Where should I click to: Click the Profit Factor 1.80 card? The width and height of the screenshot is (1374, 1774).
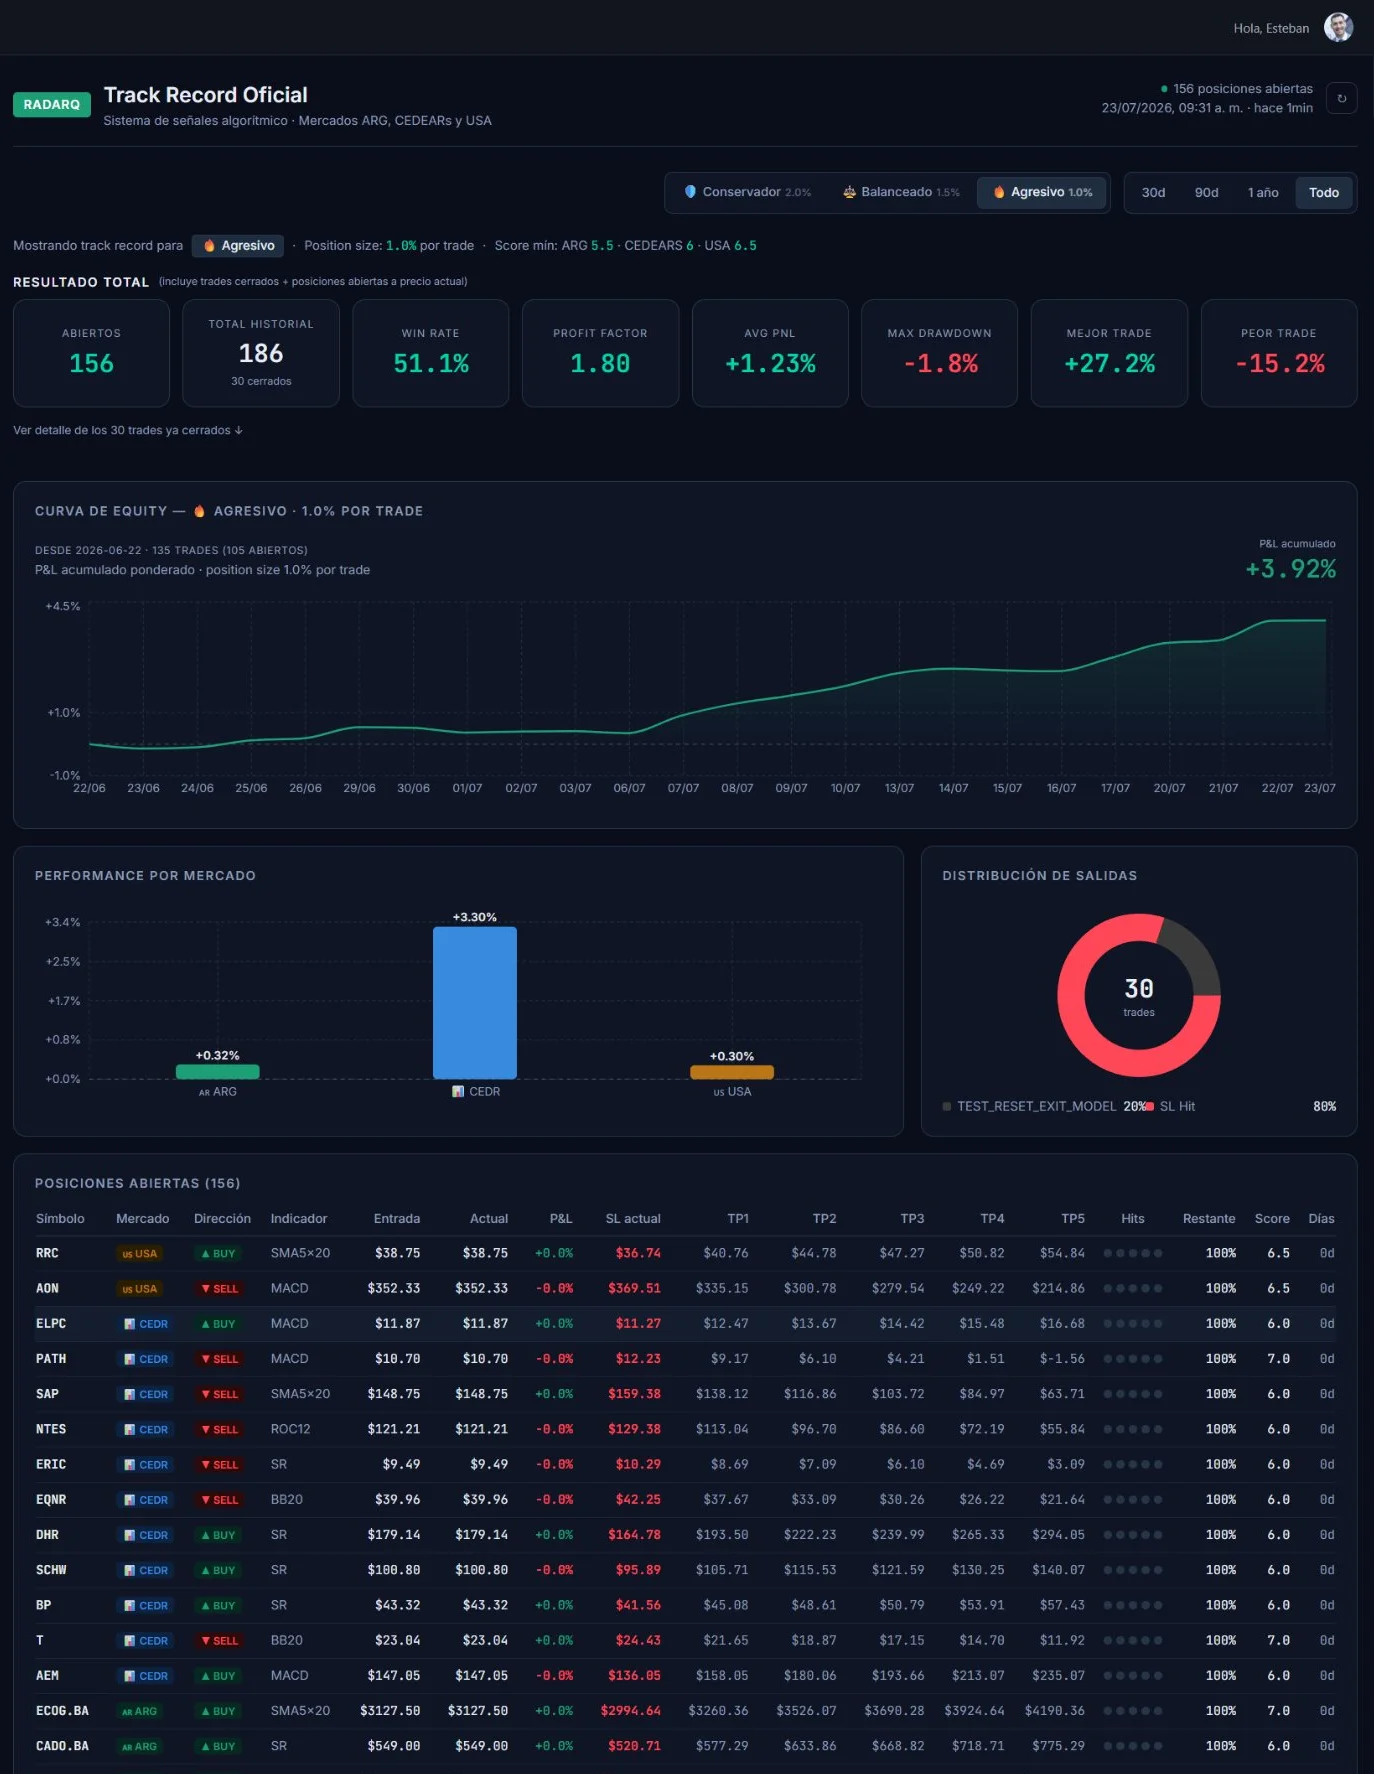click(x=600, y=353)
